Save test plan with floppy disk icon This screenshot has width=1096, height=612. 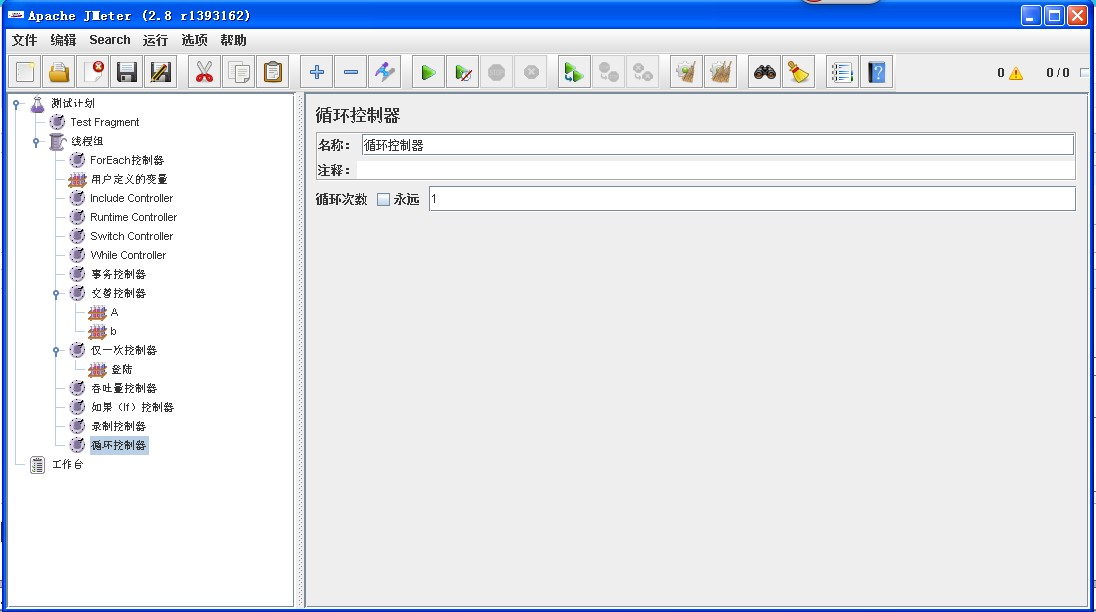(127, 72)
